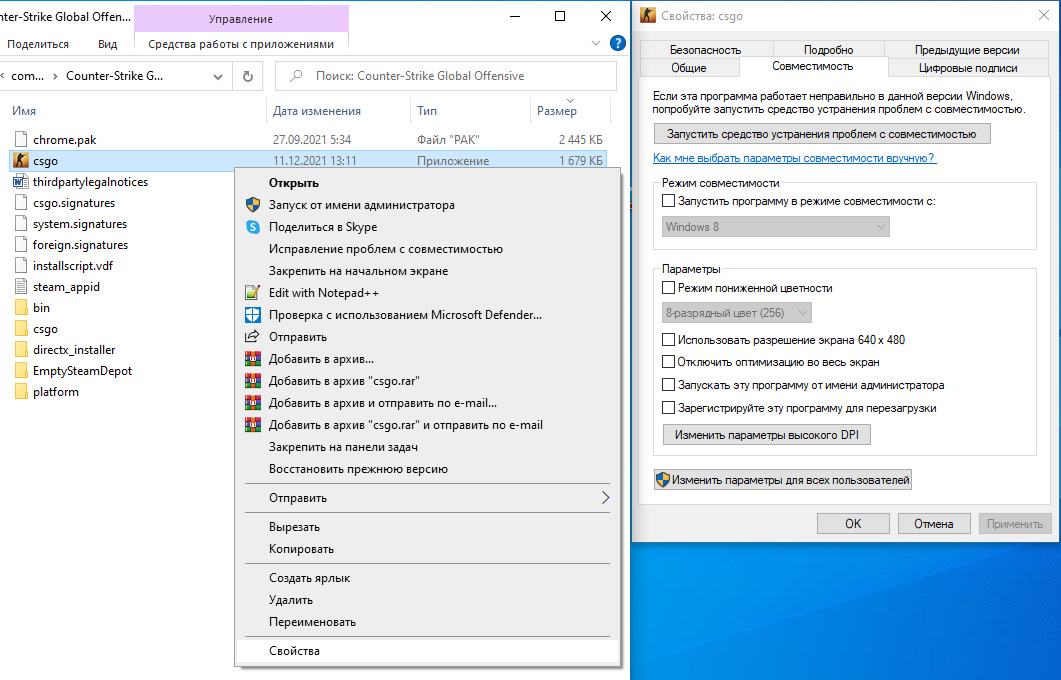Choose Открыть in the context menu
The height and width of the screenshot is (680, 1061).
[x=427, y=183]
